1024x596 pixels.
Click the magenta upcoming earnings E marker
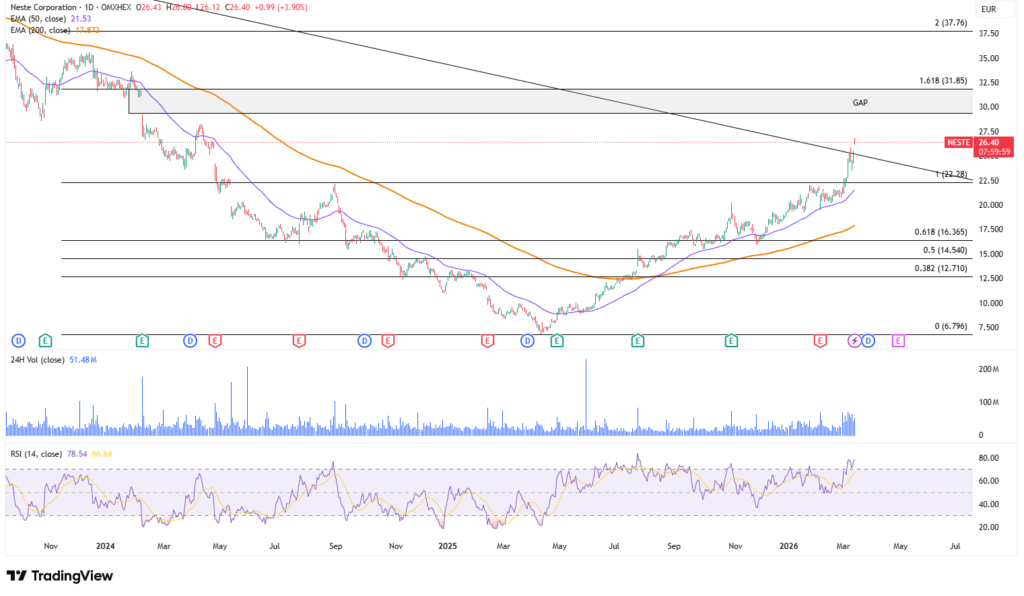(x=898, y=341)
